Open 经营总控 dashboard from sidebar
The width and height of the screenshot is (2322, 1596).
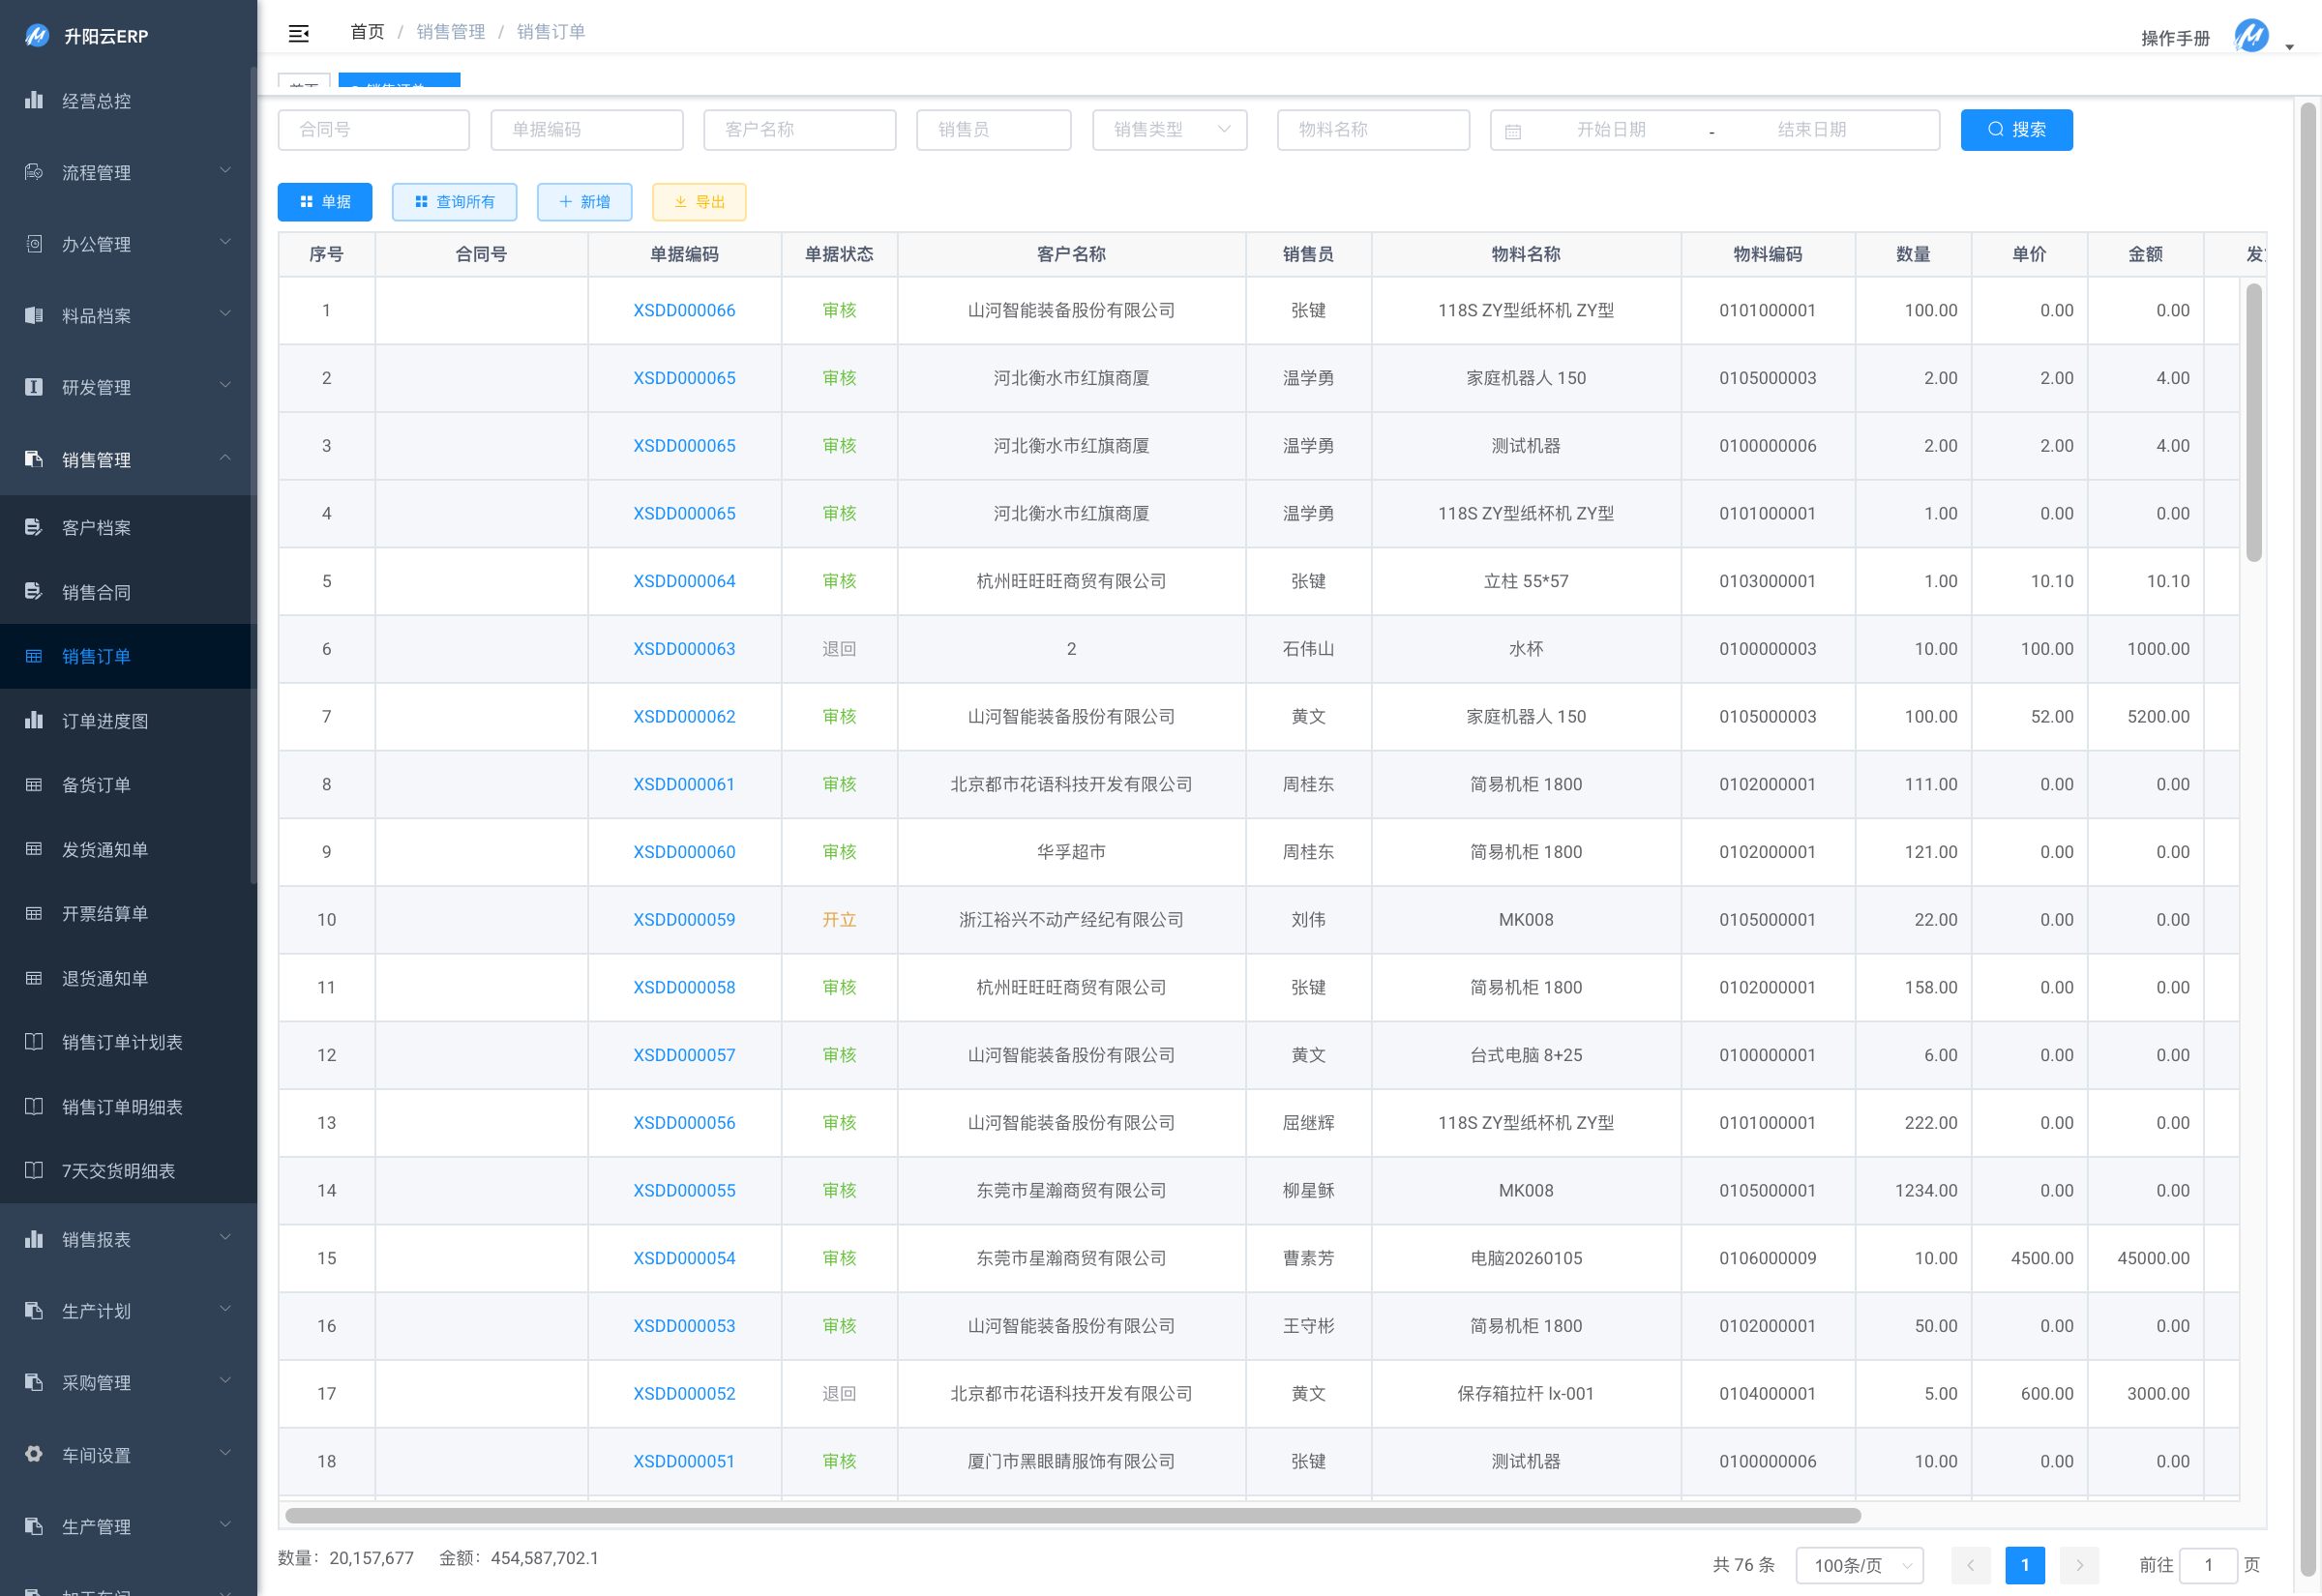click(96, 101)
